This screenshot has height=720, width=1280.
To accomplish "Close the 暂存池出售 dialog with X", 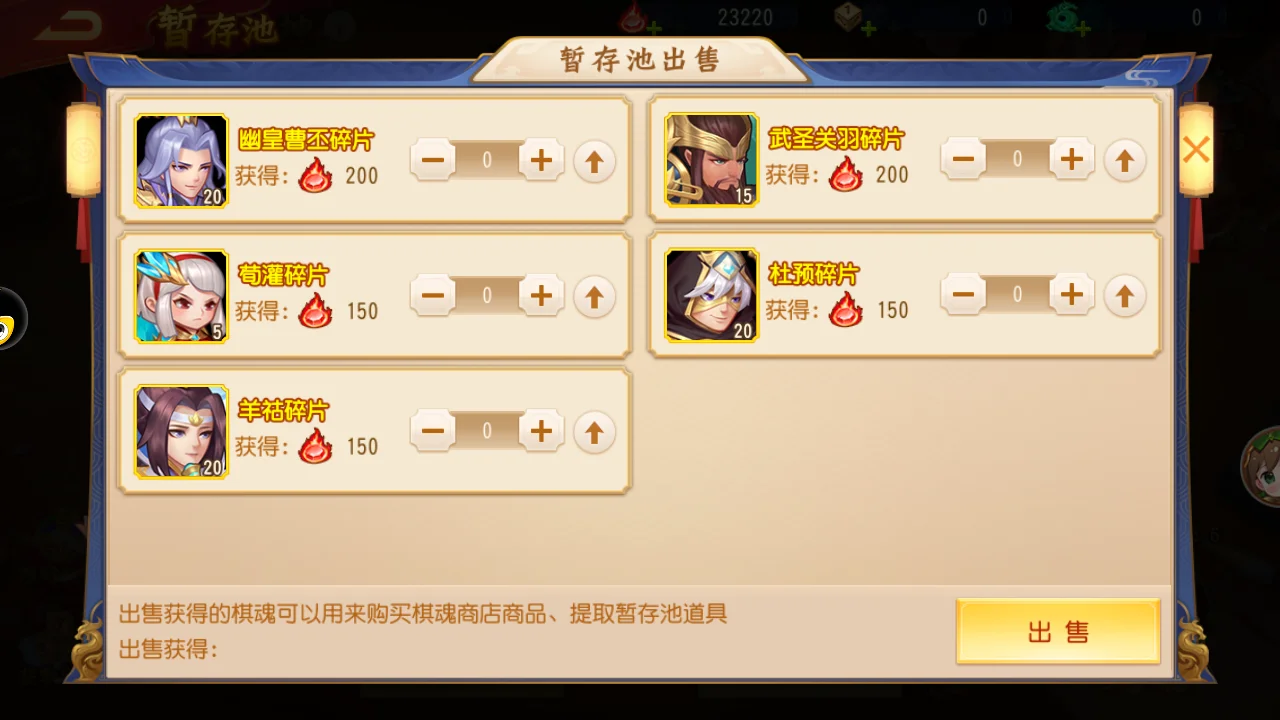I will [1196, 150].
